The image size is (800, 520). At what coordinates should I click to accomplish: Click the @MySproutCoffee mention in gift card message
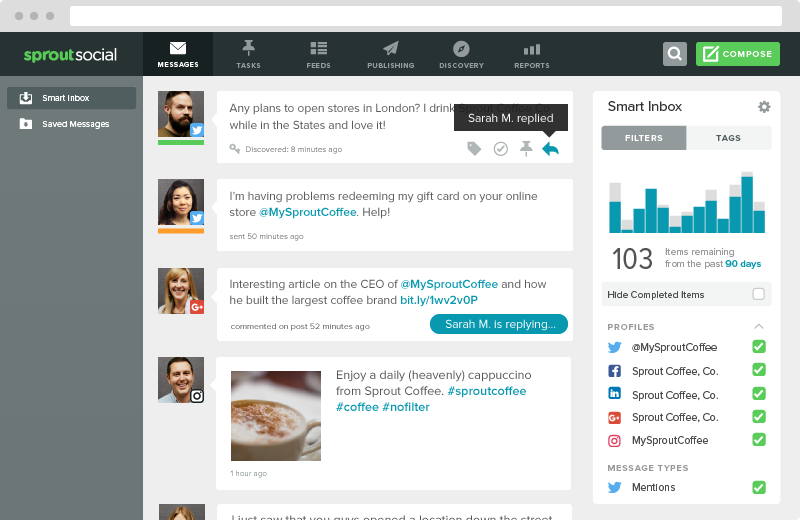point(308,212)
